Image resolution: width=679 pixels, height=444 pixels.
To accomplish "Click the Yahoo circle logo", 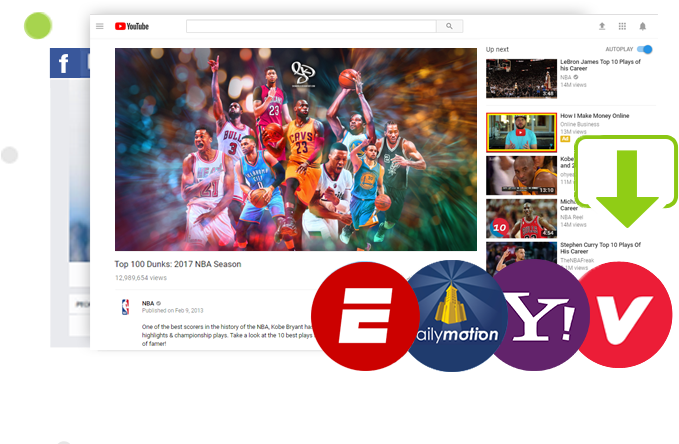I will point(537,316).
